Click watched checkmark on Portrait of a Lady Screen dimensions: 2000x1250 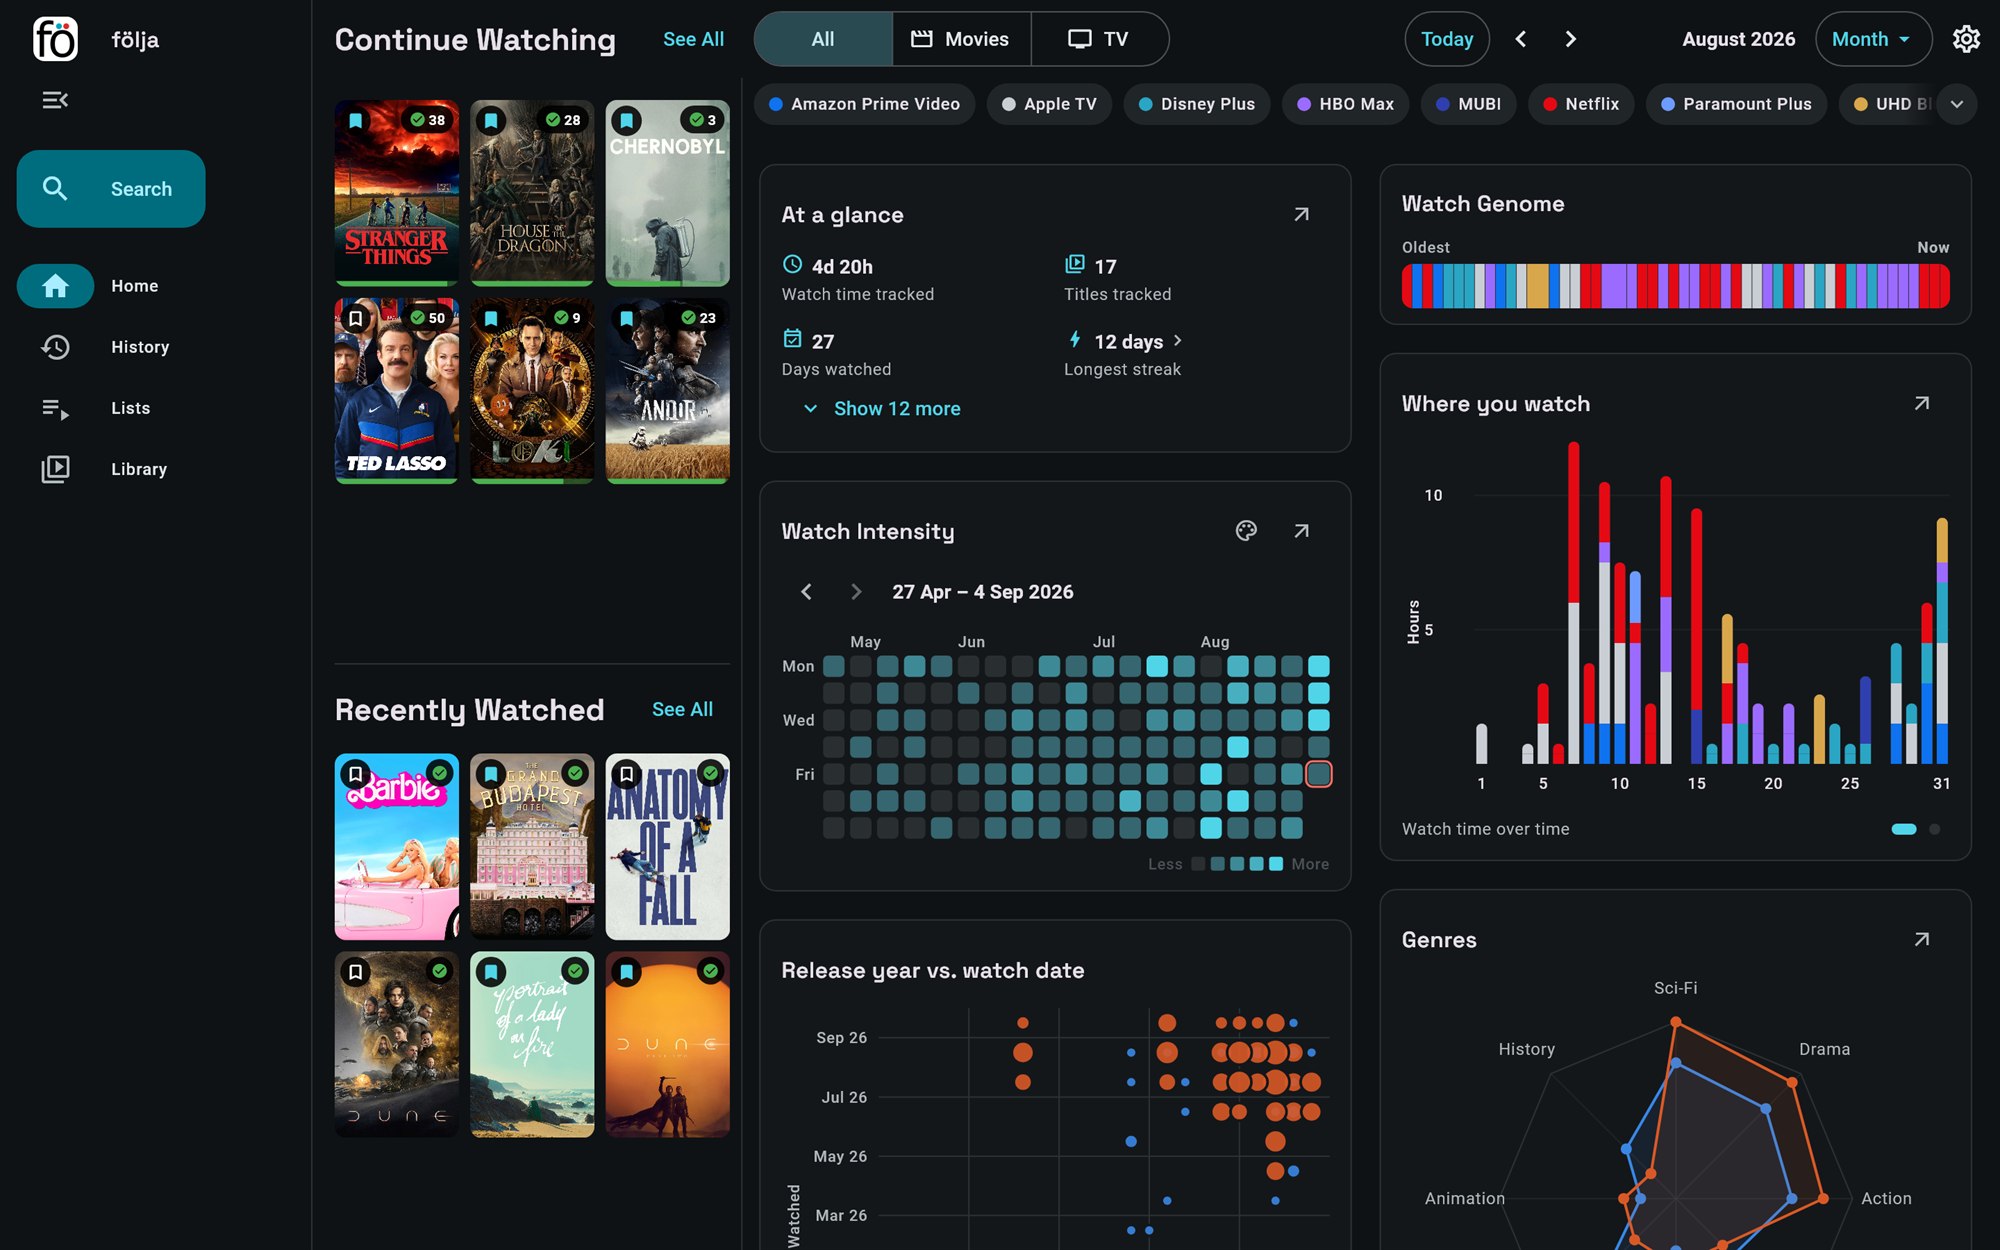click(x=574, y=971)
